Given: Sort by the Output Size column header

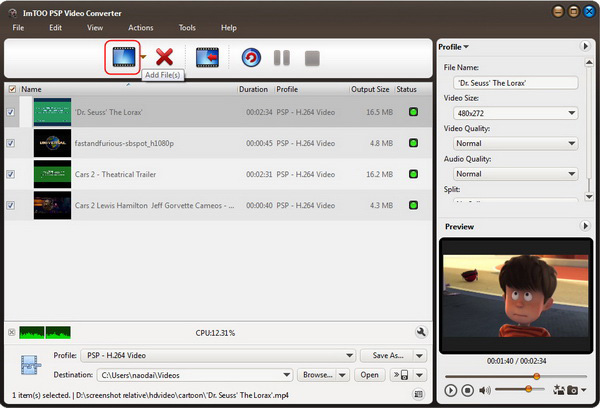Looking at the screenshot, I should pos(370,89).
